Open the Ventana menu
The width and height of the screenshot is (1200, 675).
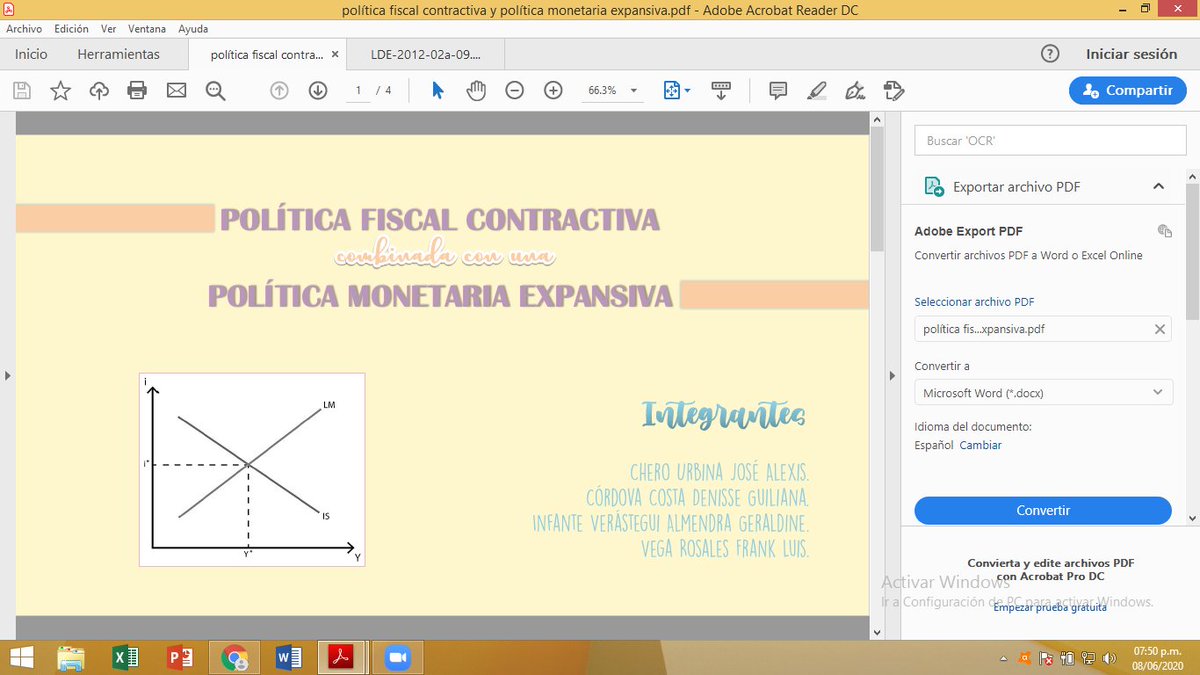tap(147, 29)
